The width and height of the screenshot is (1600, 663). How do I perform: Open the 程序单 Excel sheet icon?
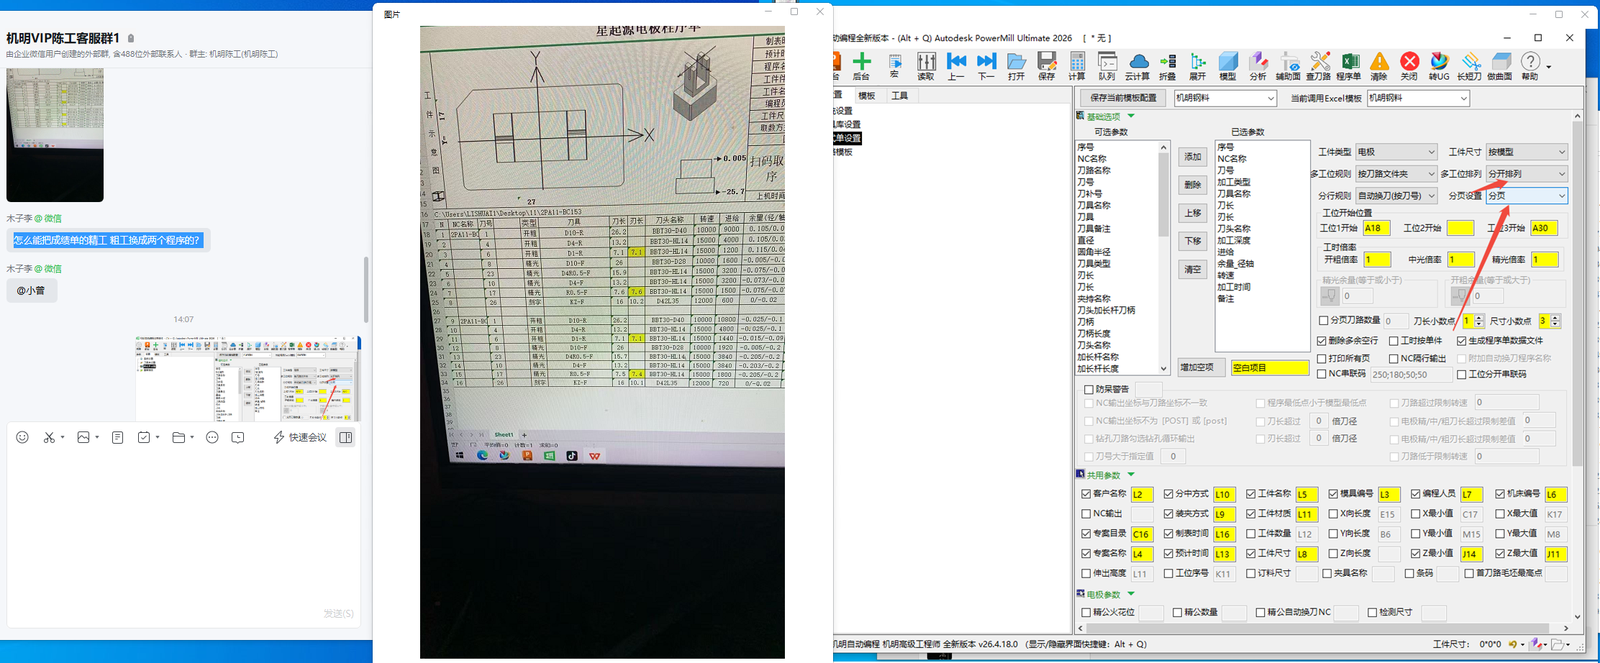pos(1349,66)
